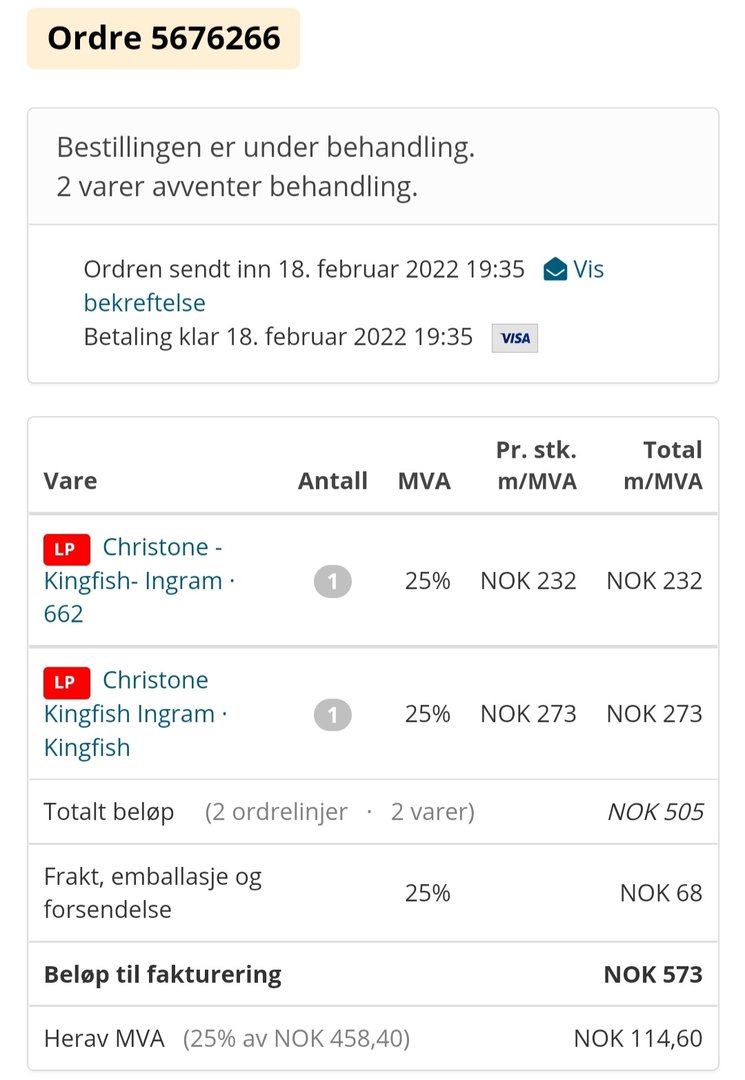This screenshot has height=1080, width=745.
Task: Click the Total m/MVA column header
Action: click(662, 466)
